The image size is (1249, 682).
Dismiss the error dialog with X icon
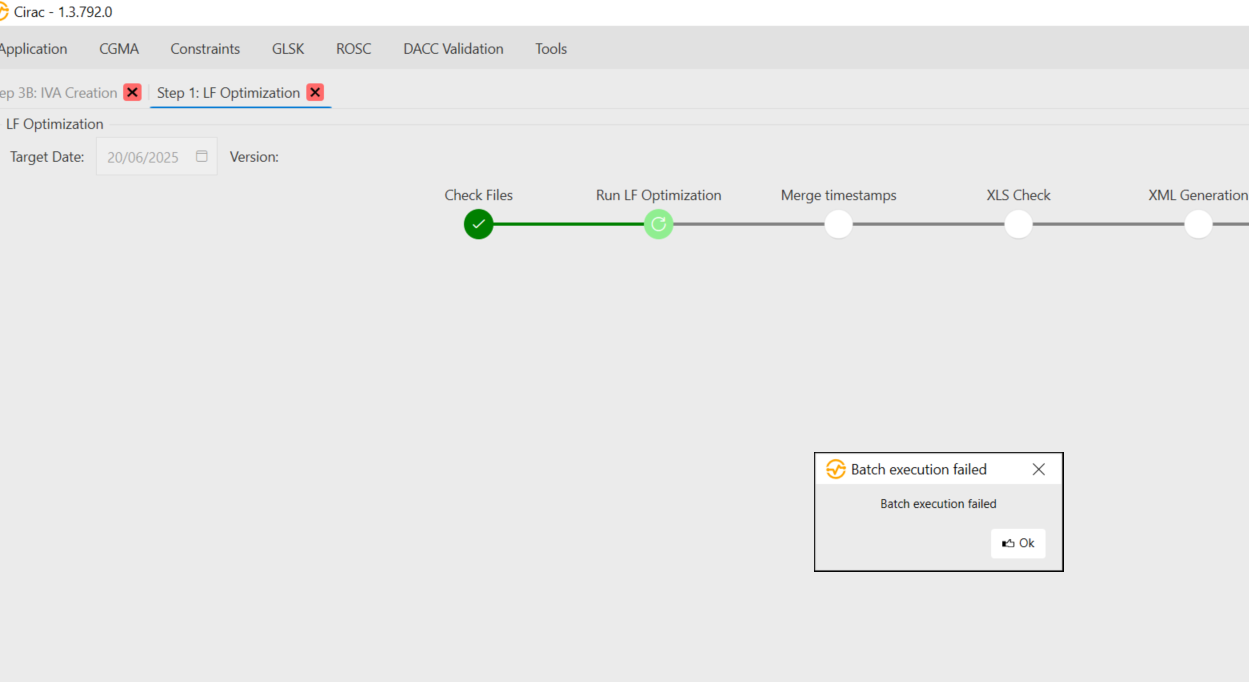coord(1038,469)
